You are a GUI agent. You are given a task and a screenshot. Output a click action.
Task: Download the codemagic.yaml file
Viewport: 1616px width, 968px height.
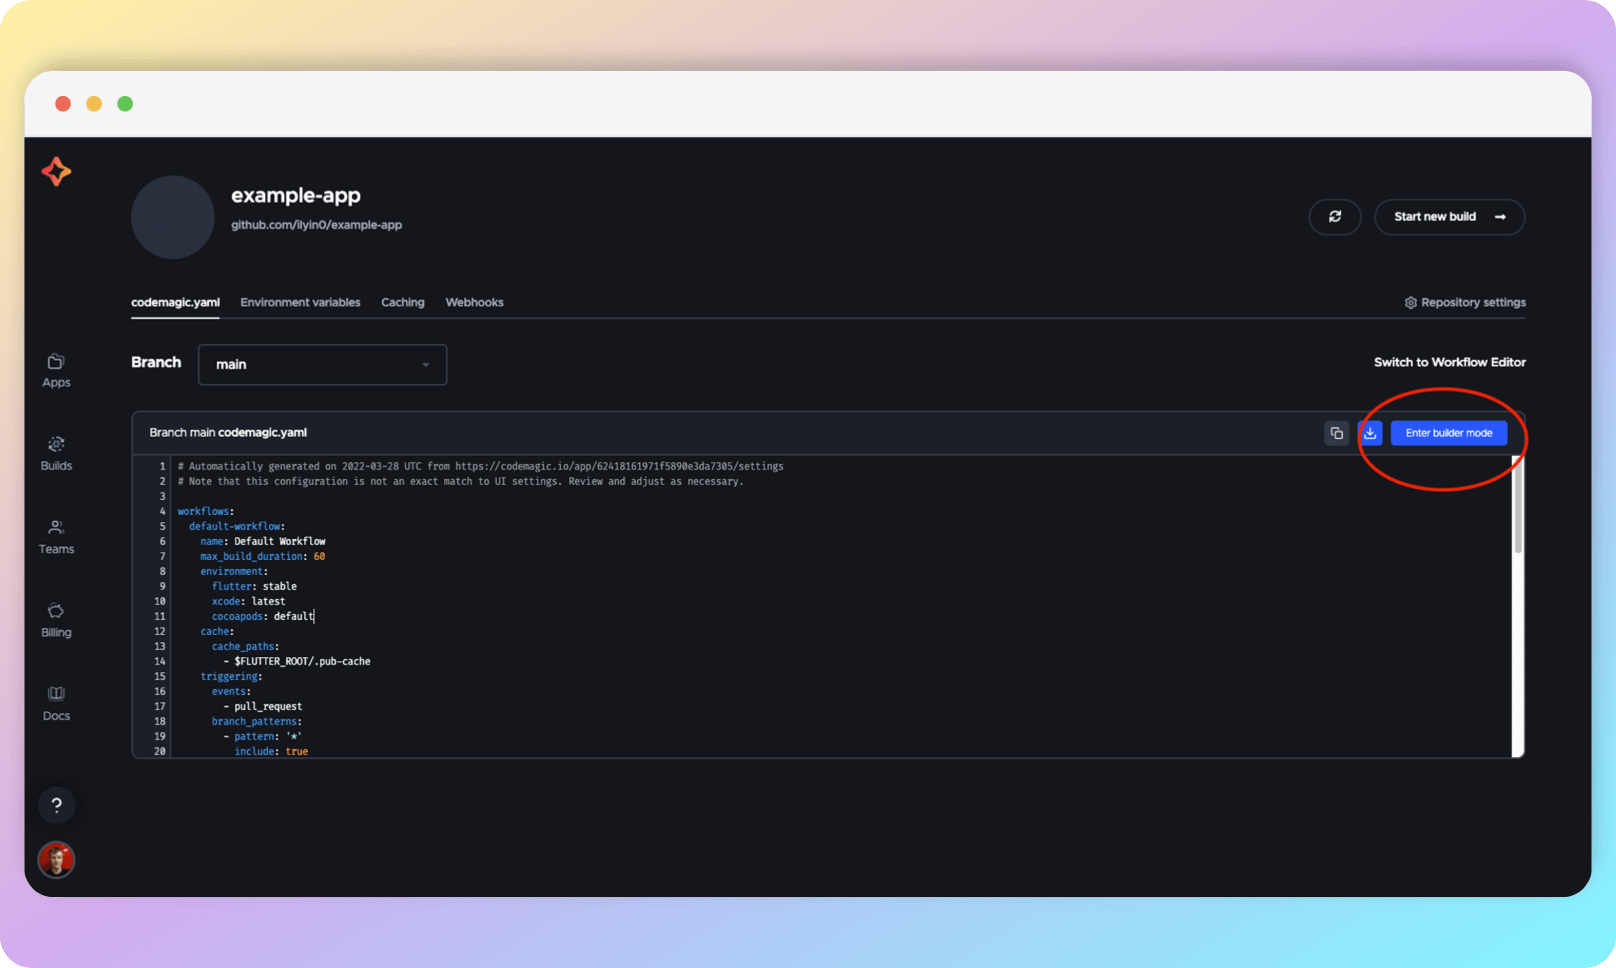[x=1370, y=433]
